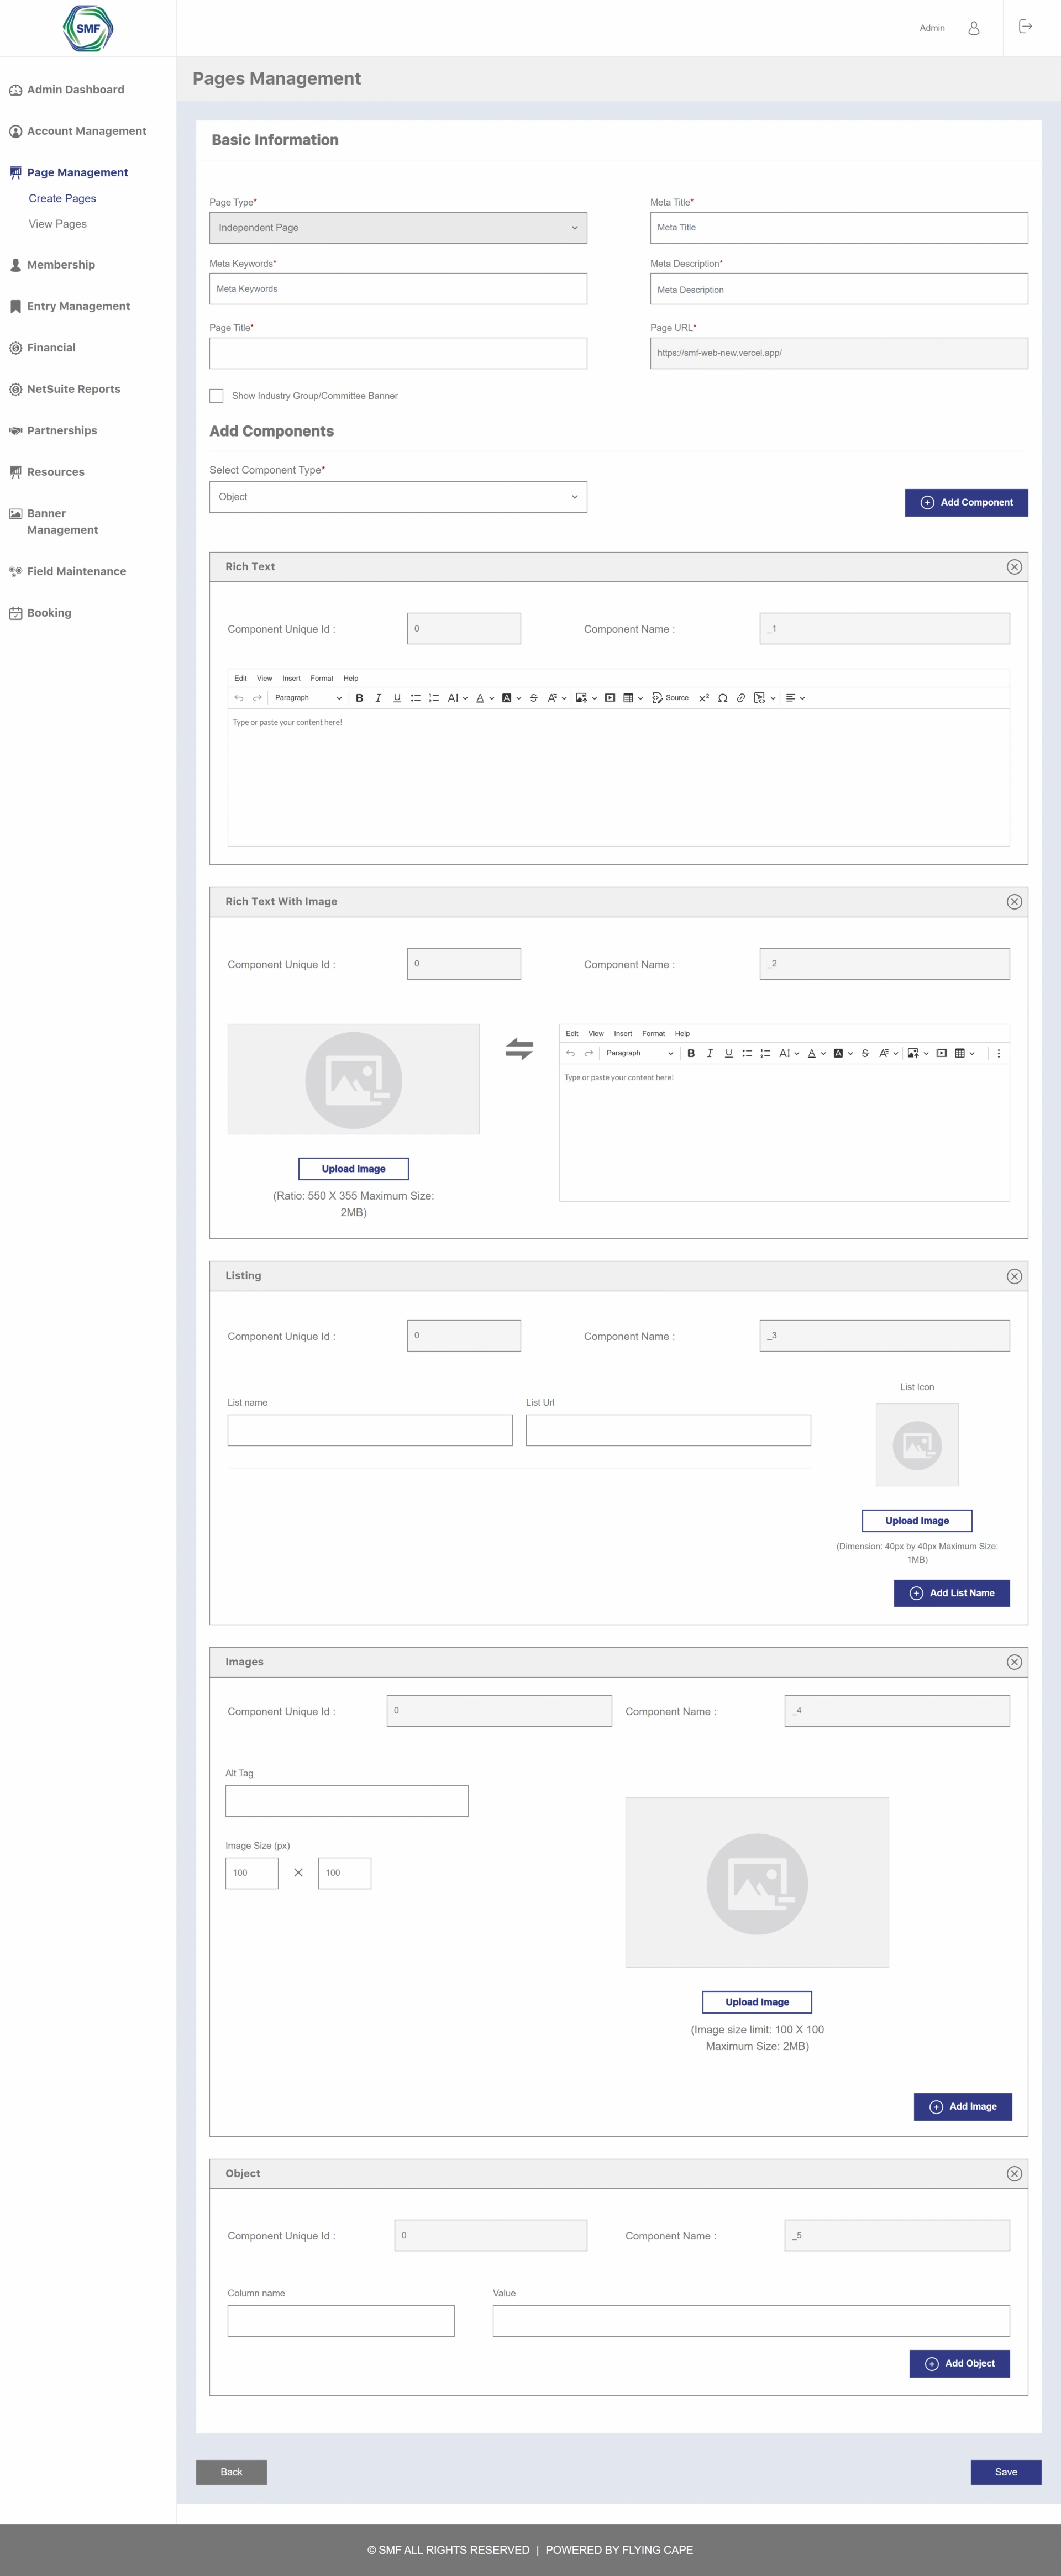
Task: Click the Save button at the bottom
Action: coord(1005,2471)
